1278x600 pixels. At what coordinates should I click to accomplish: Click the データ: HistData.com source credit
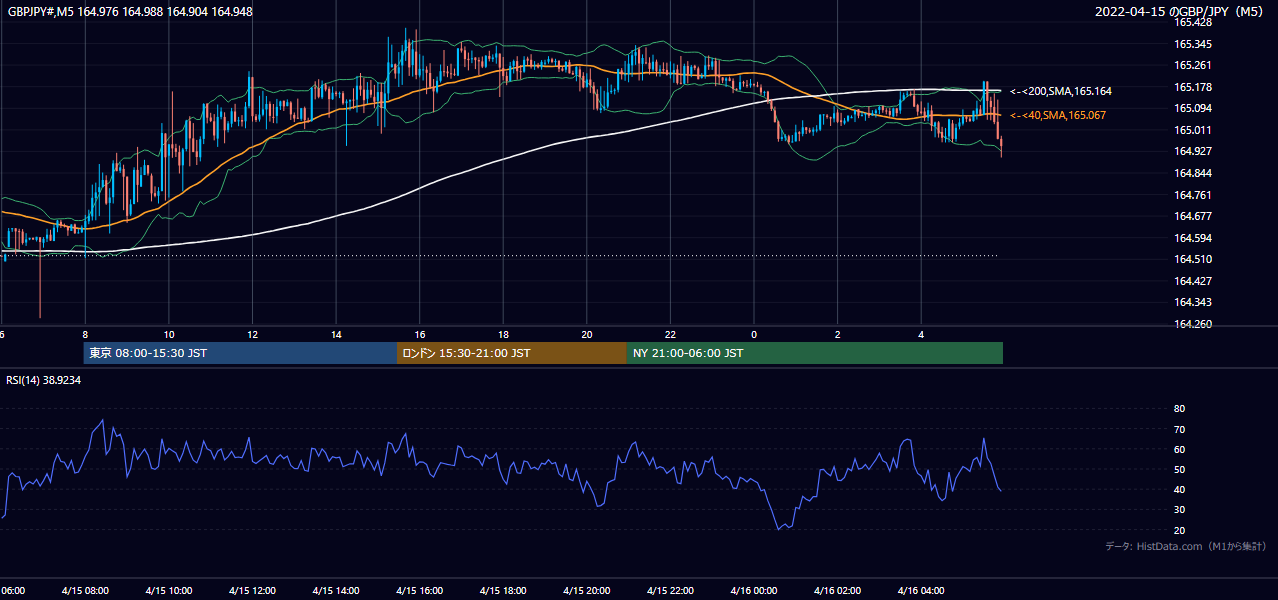pyautogui.click(x=1186, y=547)
